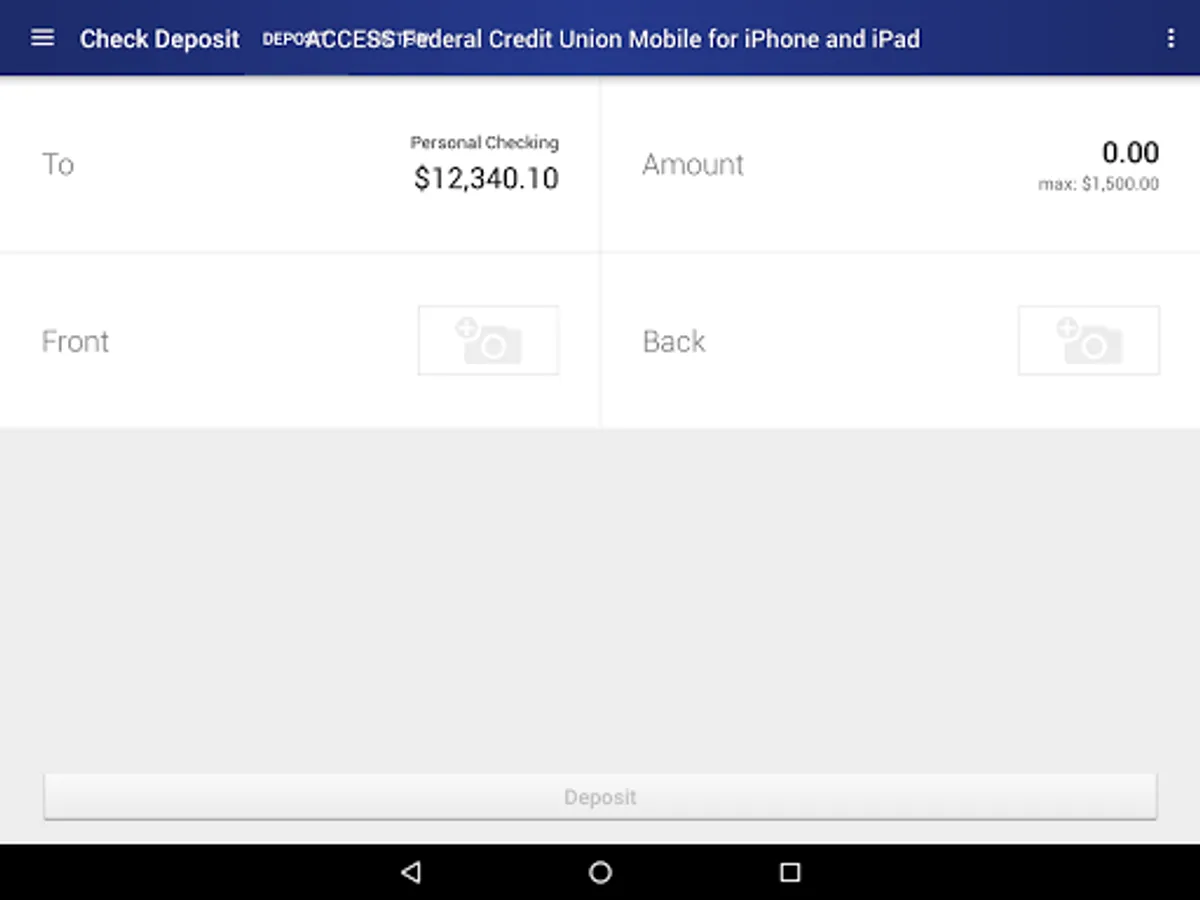Click the Amount label
The width and height of the screenshot is (1200, 900).
[x=693, y=164]
